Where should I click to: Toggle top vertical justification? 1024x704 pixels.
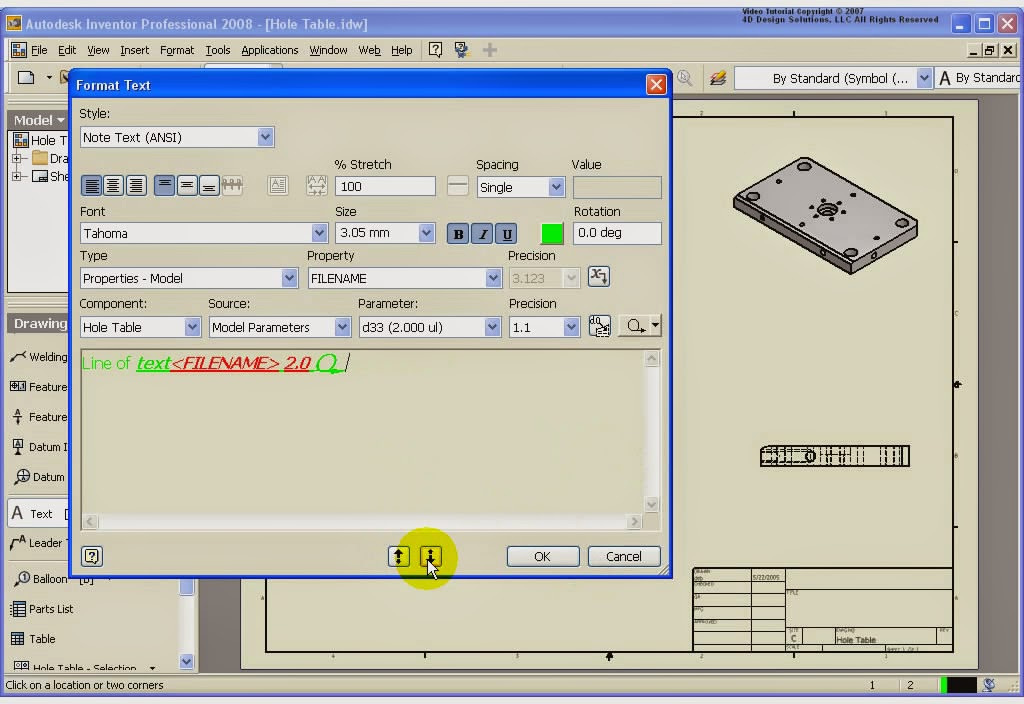click(x=165, y=186)
